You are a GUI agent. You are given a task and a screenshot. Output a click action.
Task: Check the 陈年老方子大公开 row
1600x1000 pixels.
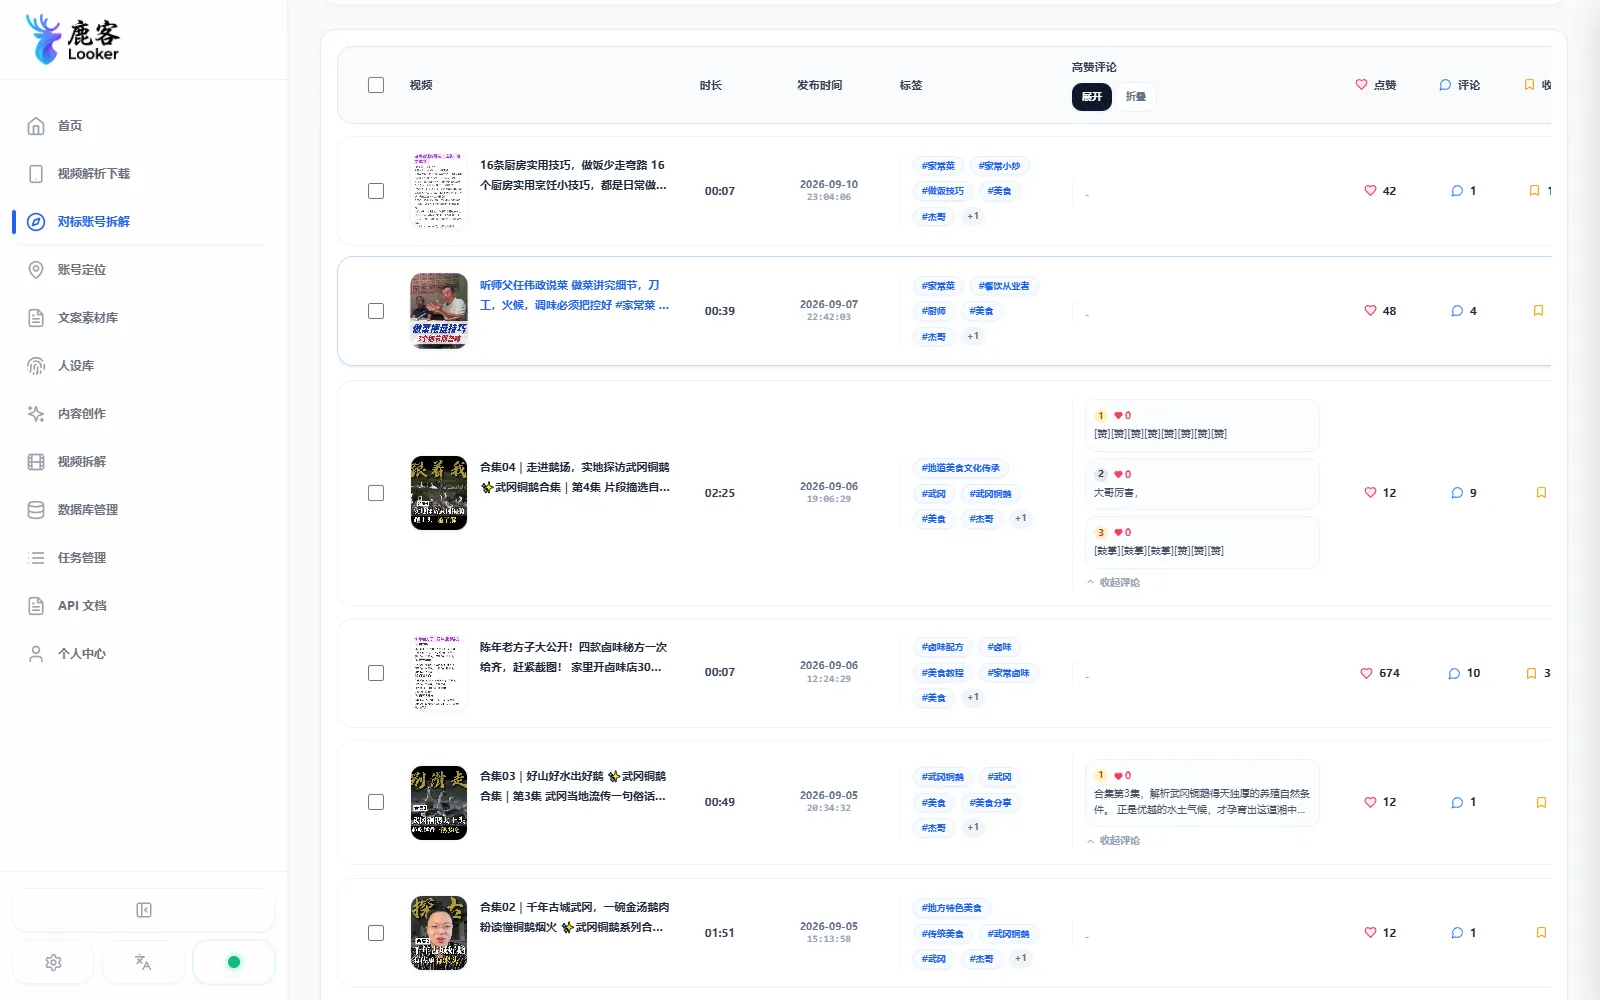(376, 673)
